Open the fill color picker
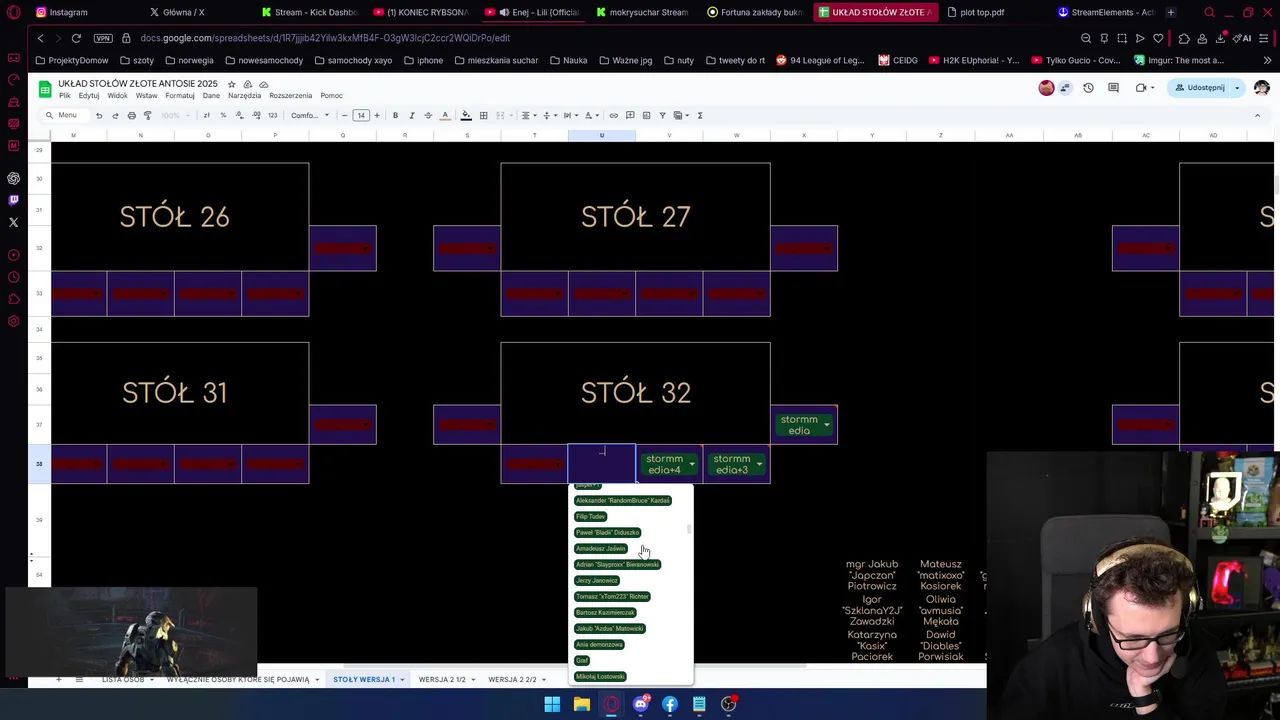 tap(466, 115)
